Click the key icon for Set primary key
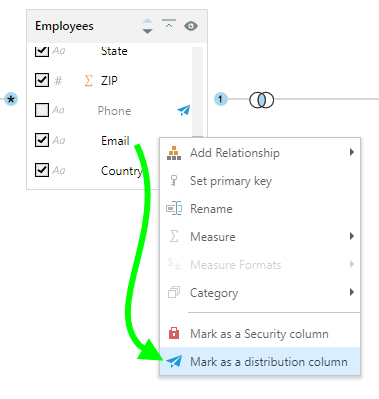 point(174,181)
